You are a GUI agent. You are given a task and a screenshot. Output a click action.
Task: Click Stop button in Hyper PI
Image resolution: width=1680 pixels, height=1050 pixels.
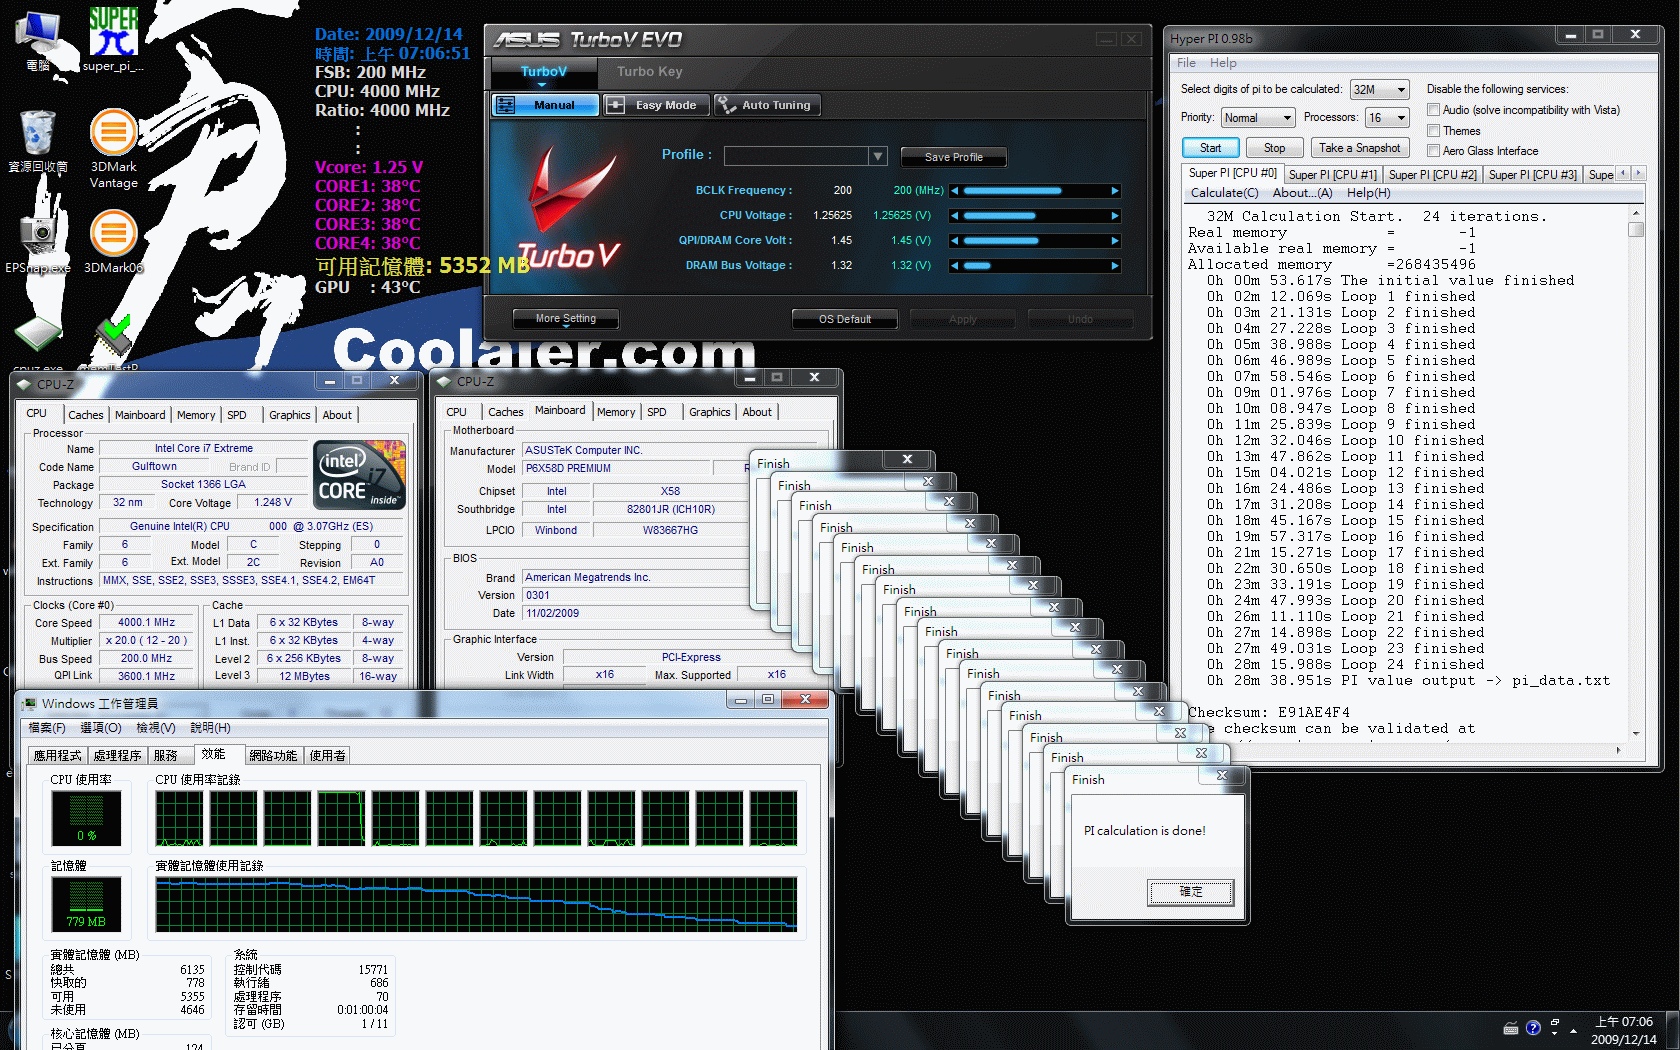[1274, 148]
